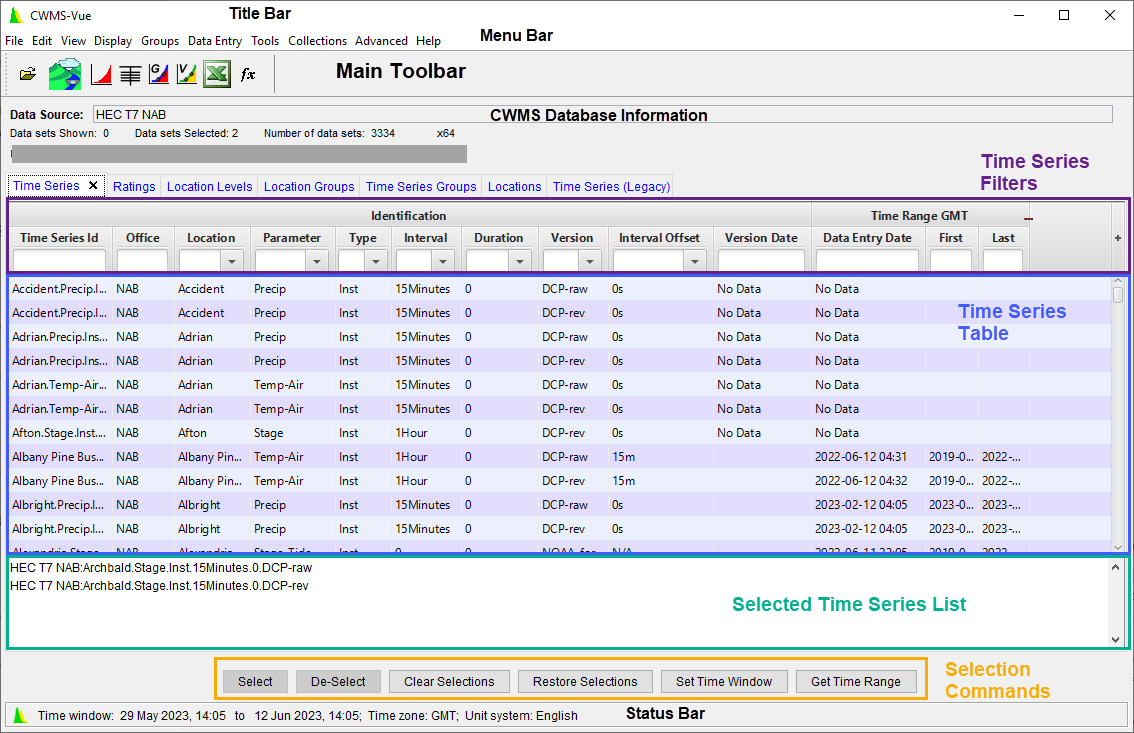Click the Restore Selections button
Image resolution: width=1134 pixels, height=733 pixels.
pyautogui.click(x=585, y=682)
